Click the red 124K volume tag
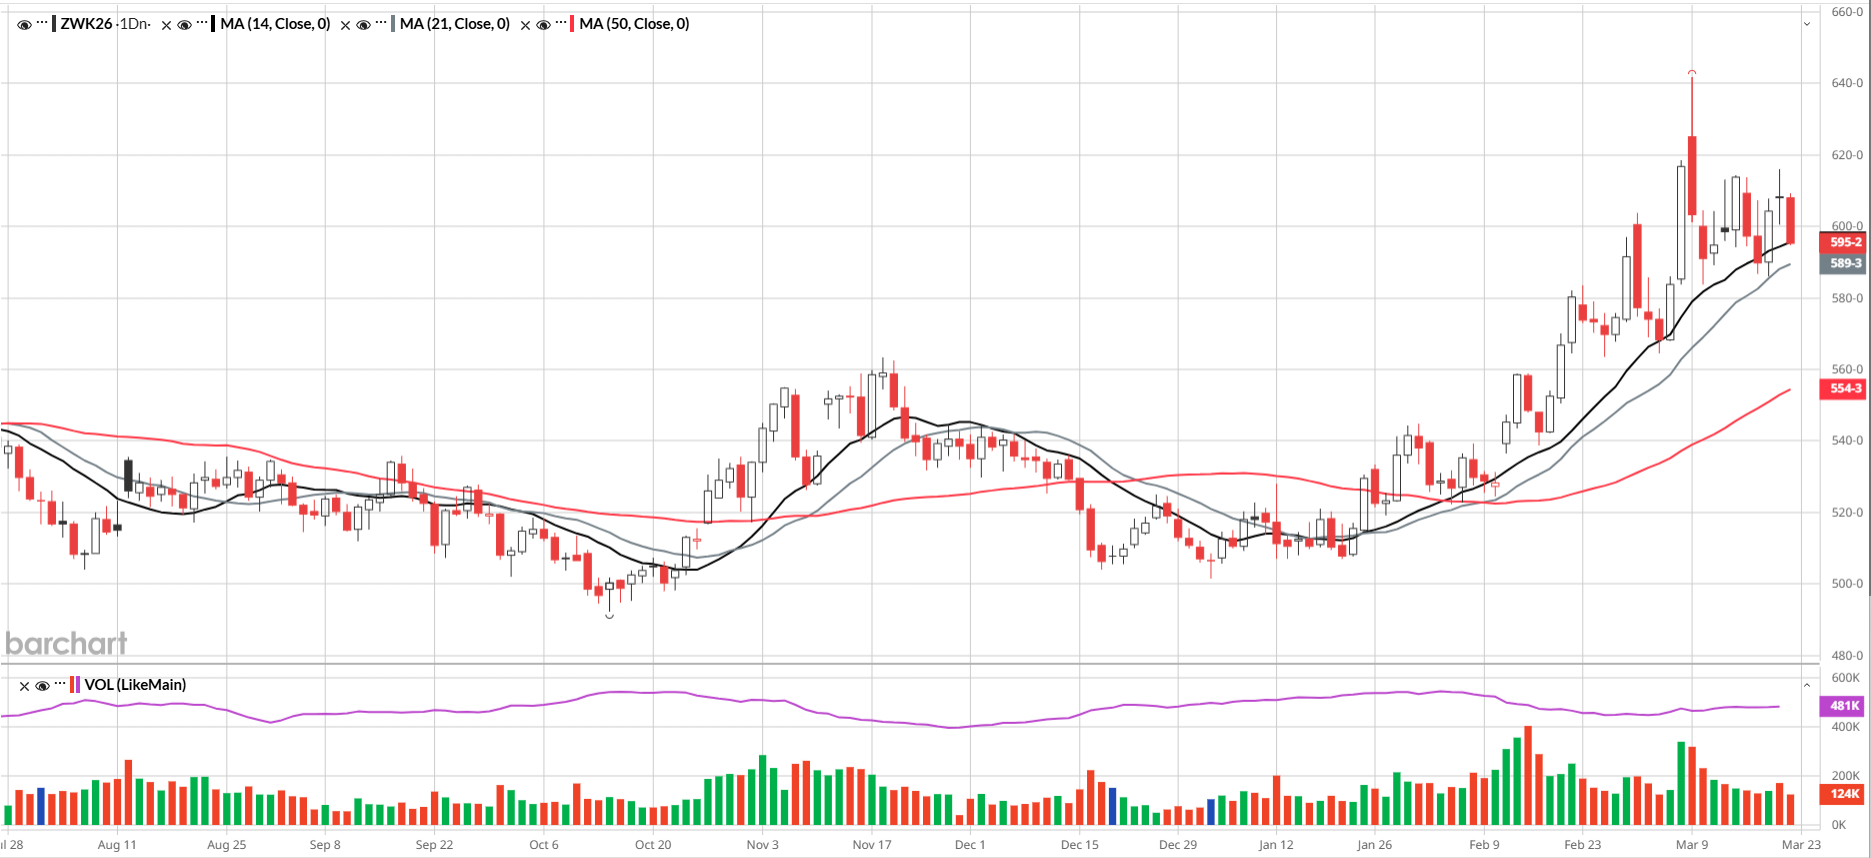 (1843, 794)
